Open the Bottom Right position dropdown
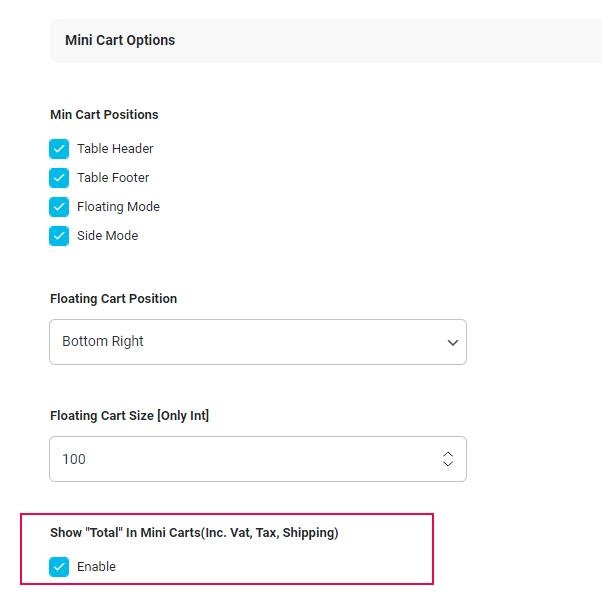Screen dimensions: 602x597 pos(258,342)
